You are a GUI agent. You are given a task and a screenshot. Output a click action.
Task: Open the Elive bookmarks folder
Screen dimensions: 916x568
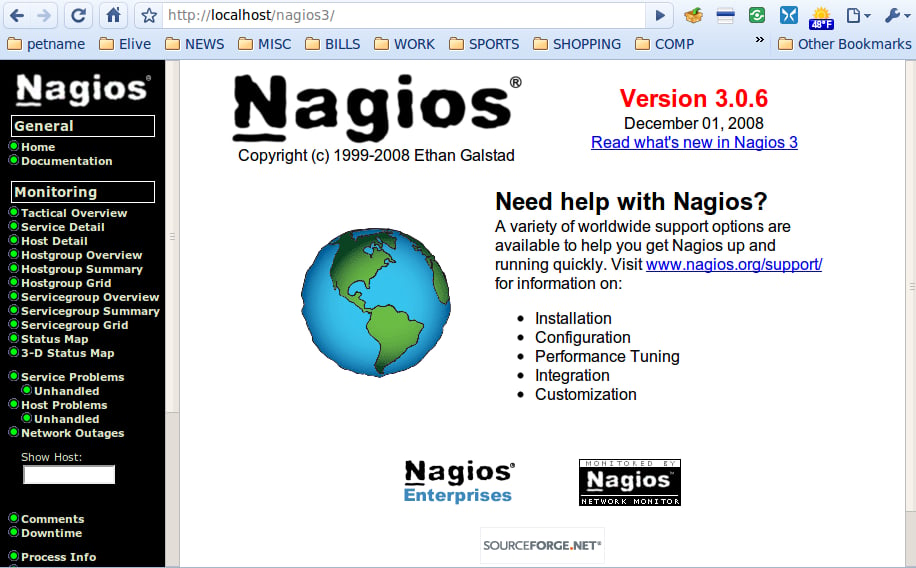point(124,44)
